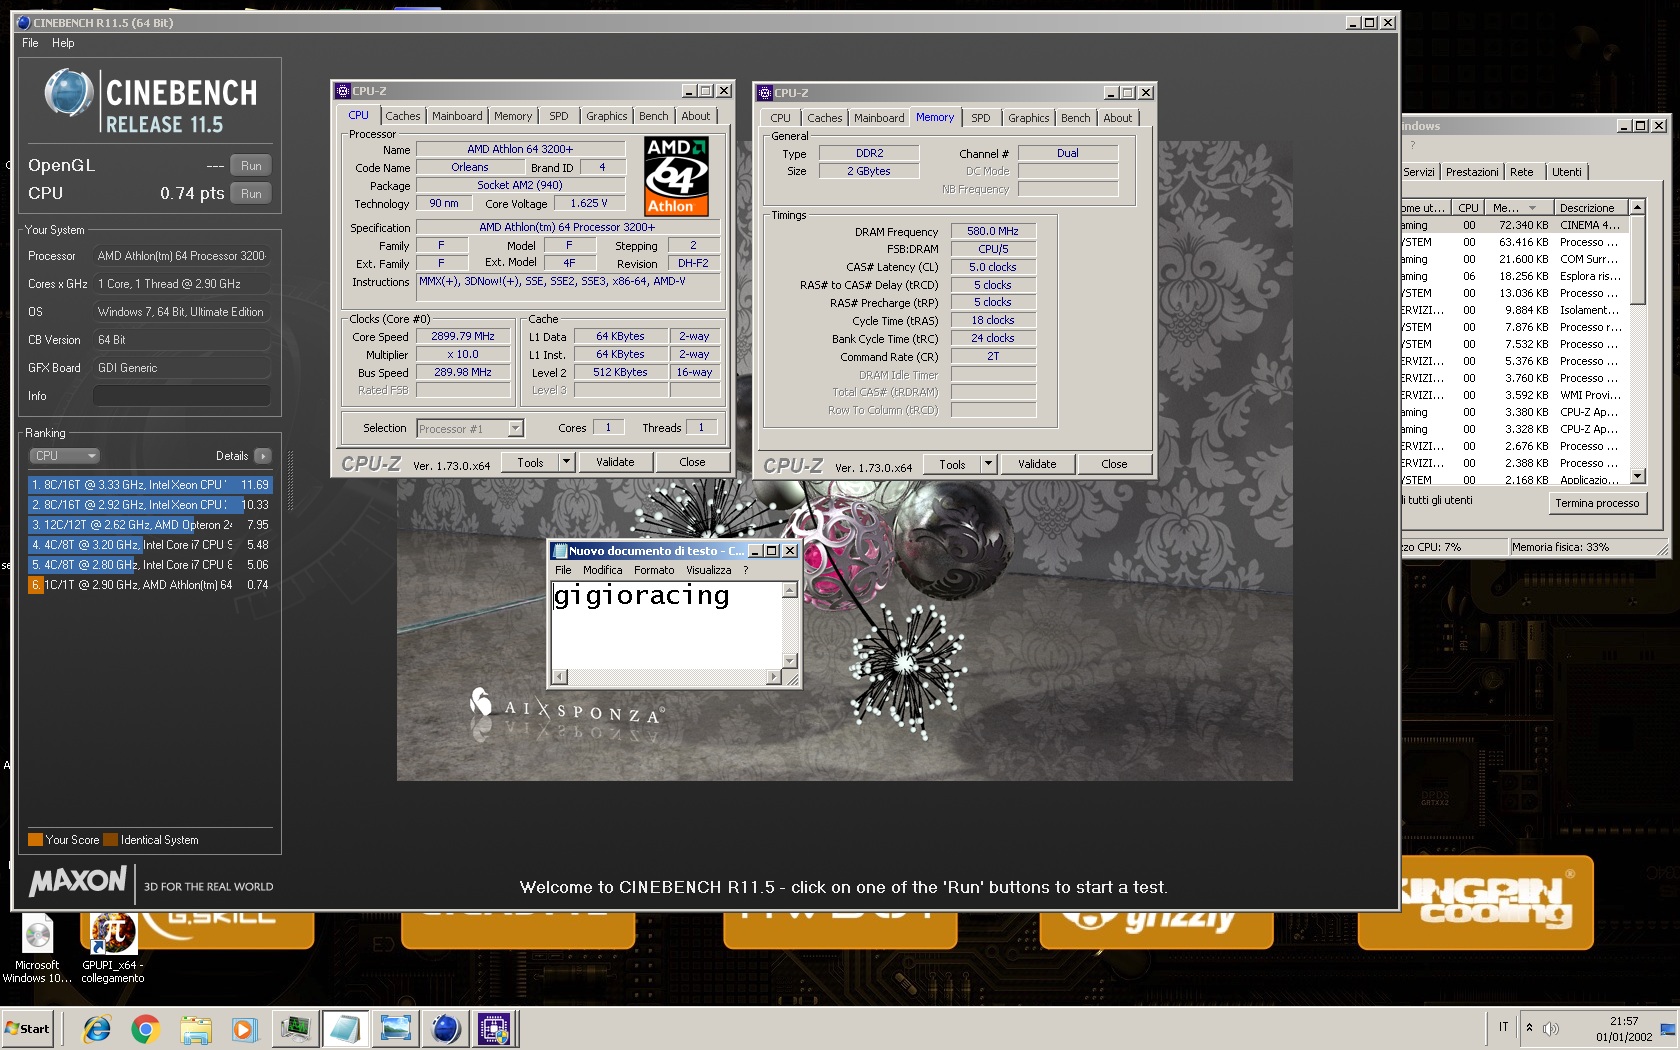Click the Memory CPU-Z window title bar icon
This screenshot has height=1050, width=1680.
(x=764, y=93)
